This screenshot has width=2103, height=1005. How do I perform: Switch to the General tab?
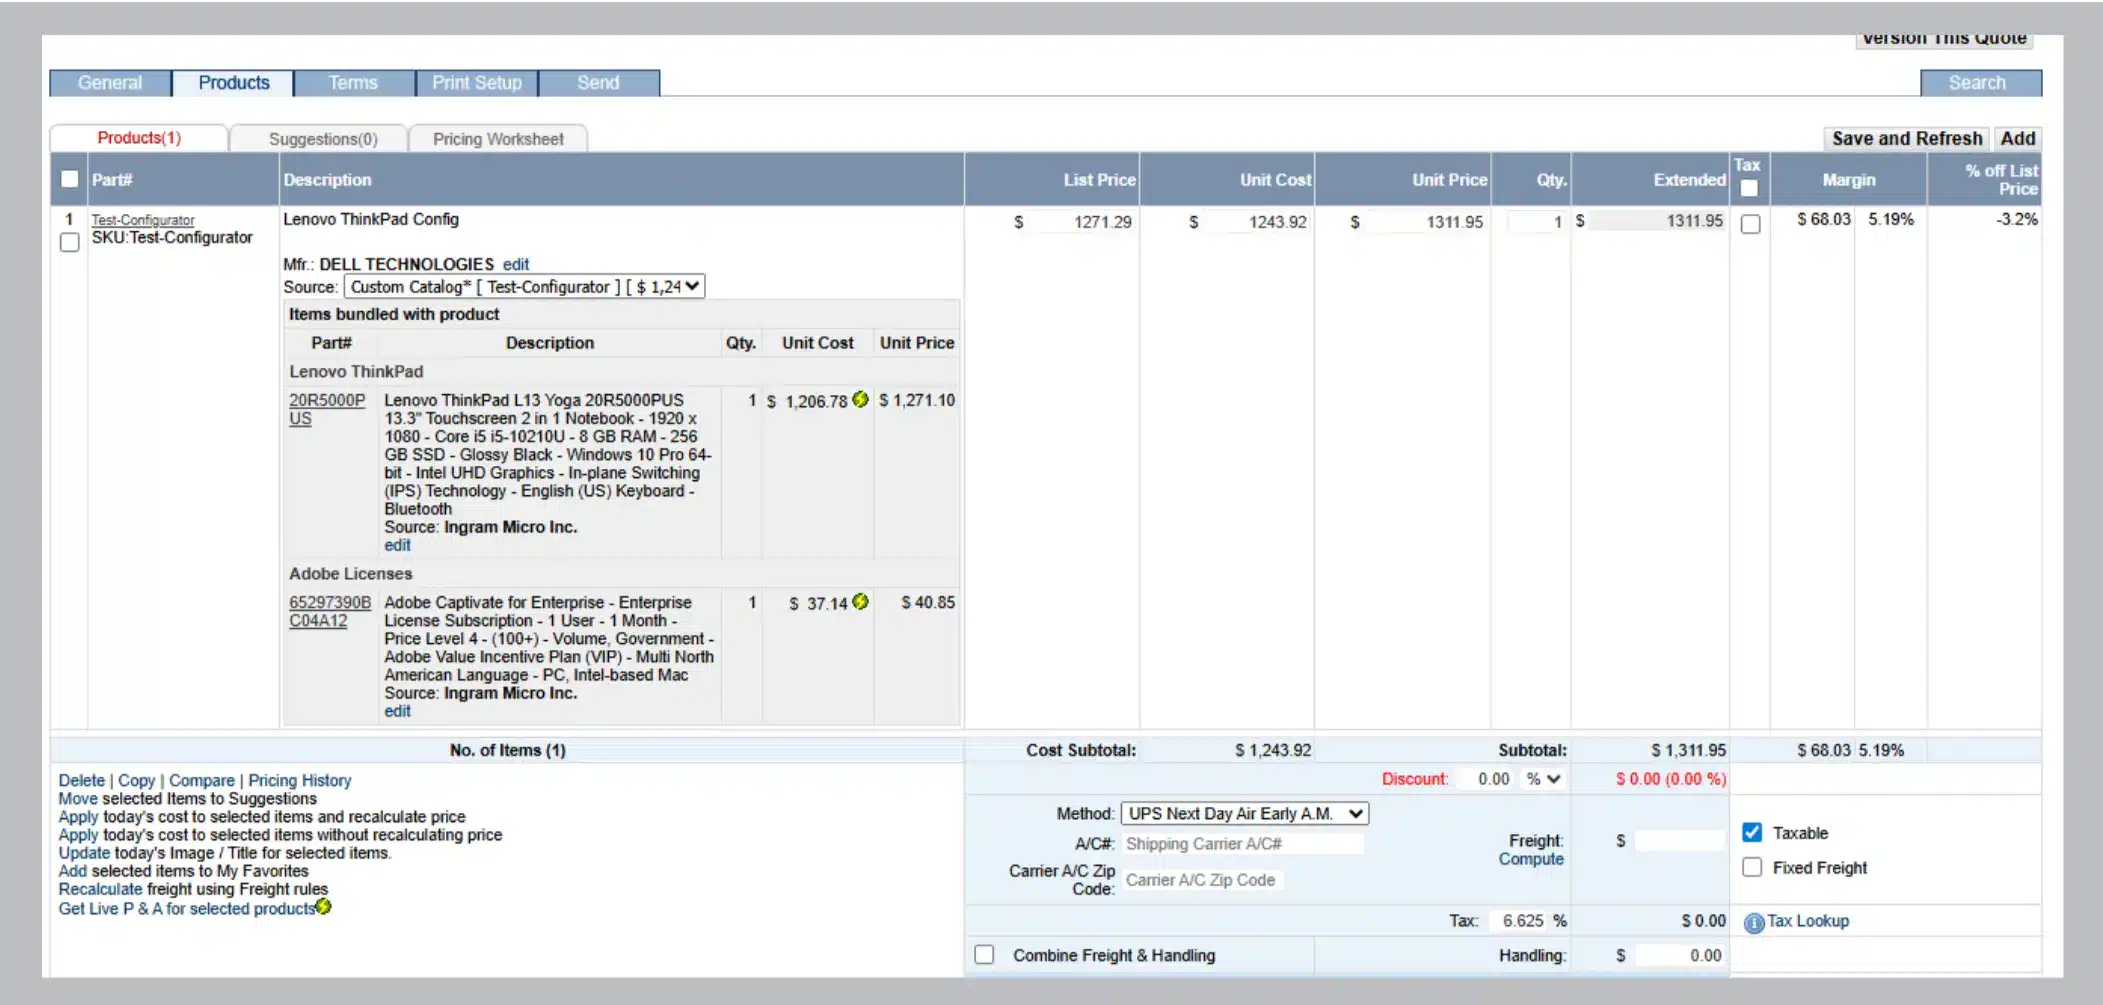tap(110, 83)
